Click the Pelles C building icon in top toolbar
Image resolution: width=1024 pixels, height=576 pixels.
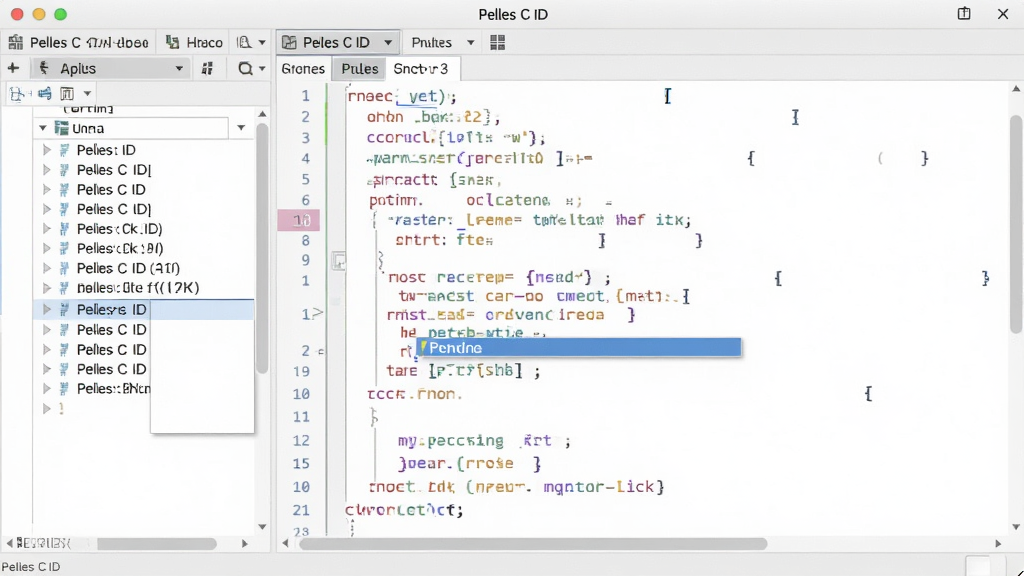pyautogui.click(x=16, y=42)
